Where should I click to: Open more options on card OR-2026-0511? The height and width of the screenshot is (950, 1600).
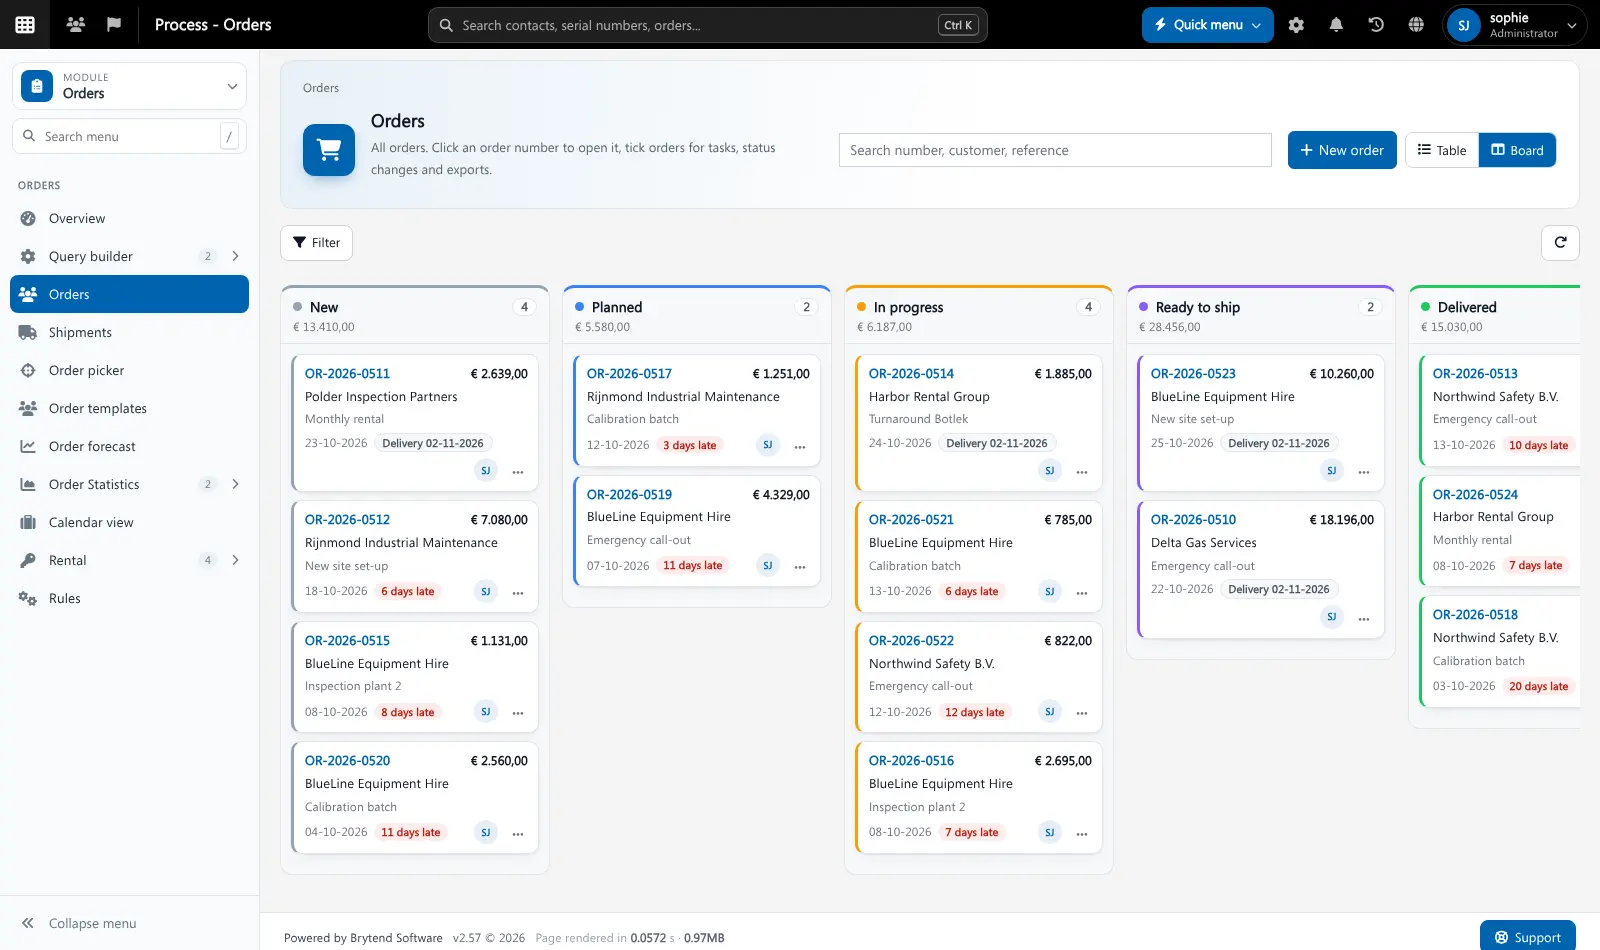tap(518, 471)
